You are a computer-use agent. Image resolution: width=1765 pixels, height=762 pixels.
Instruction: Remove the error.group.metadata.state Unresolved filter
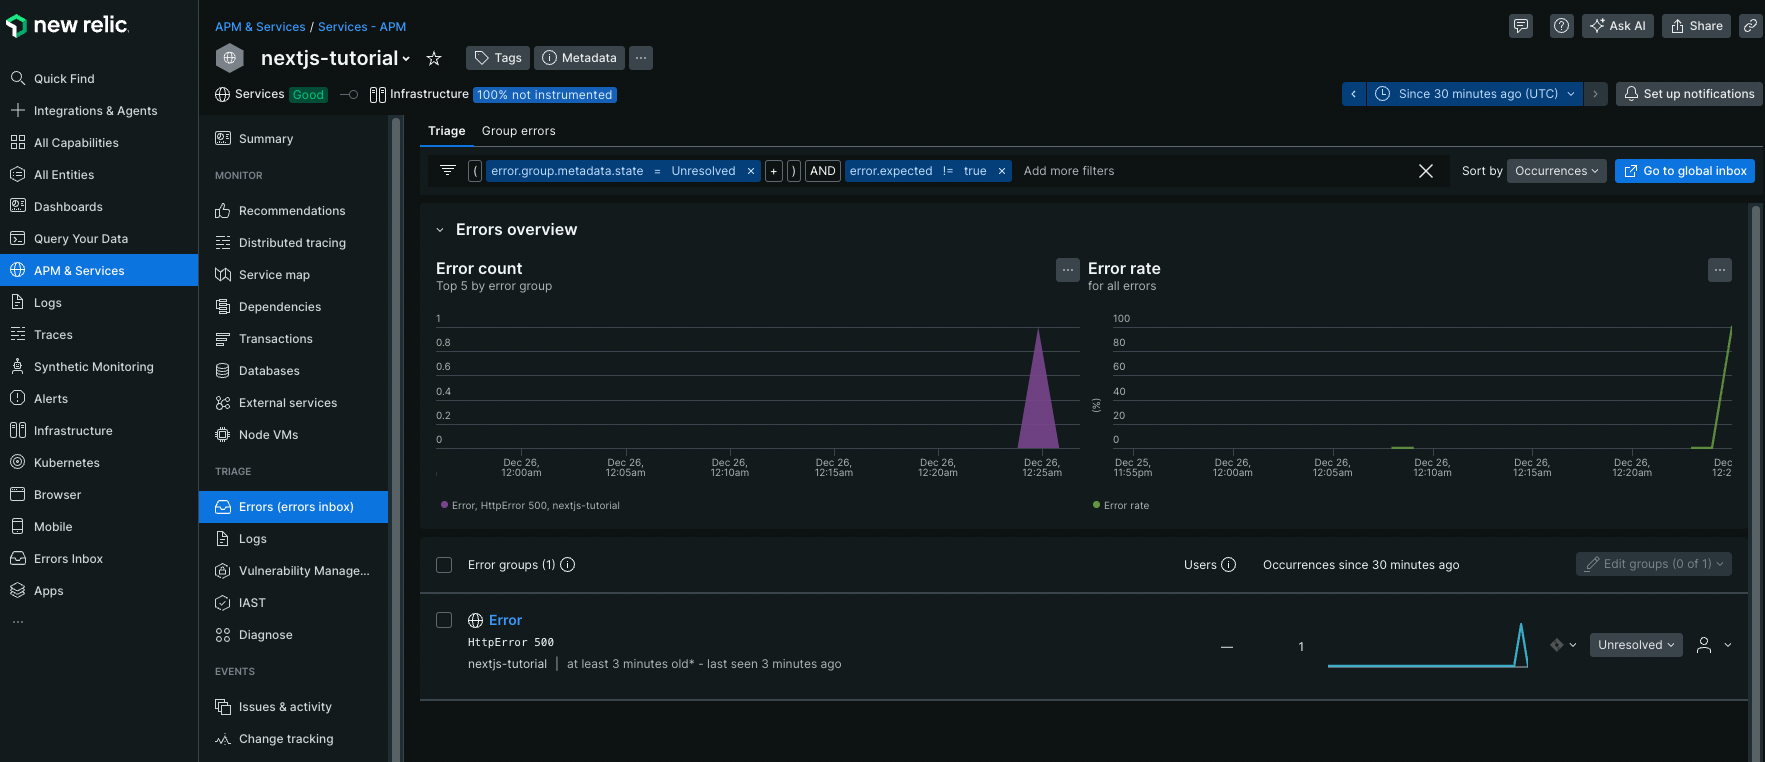click(751, 171)
